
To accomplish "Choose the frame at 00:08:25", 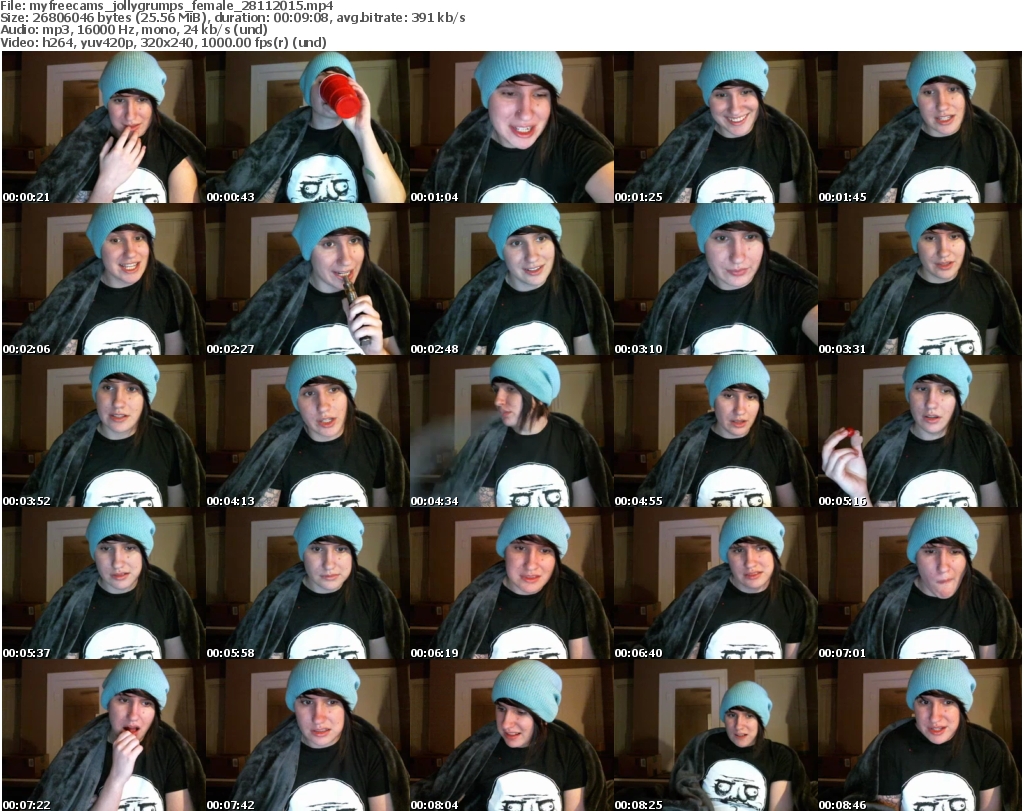I will [x=715, y=735].
